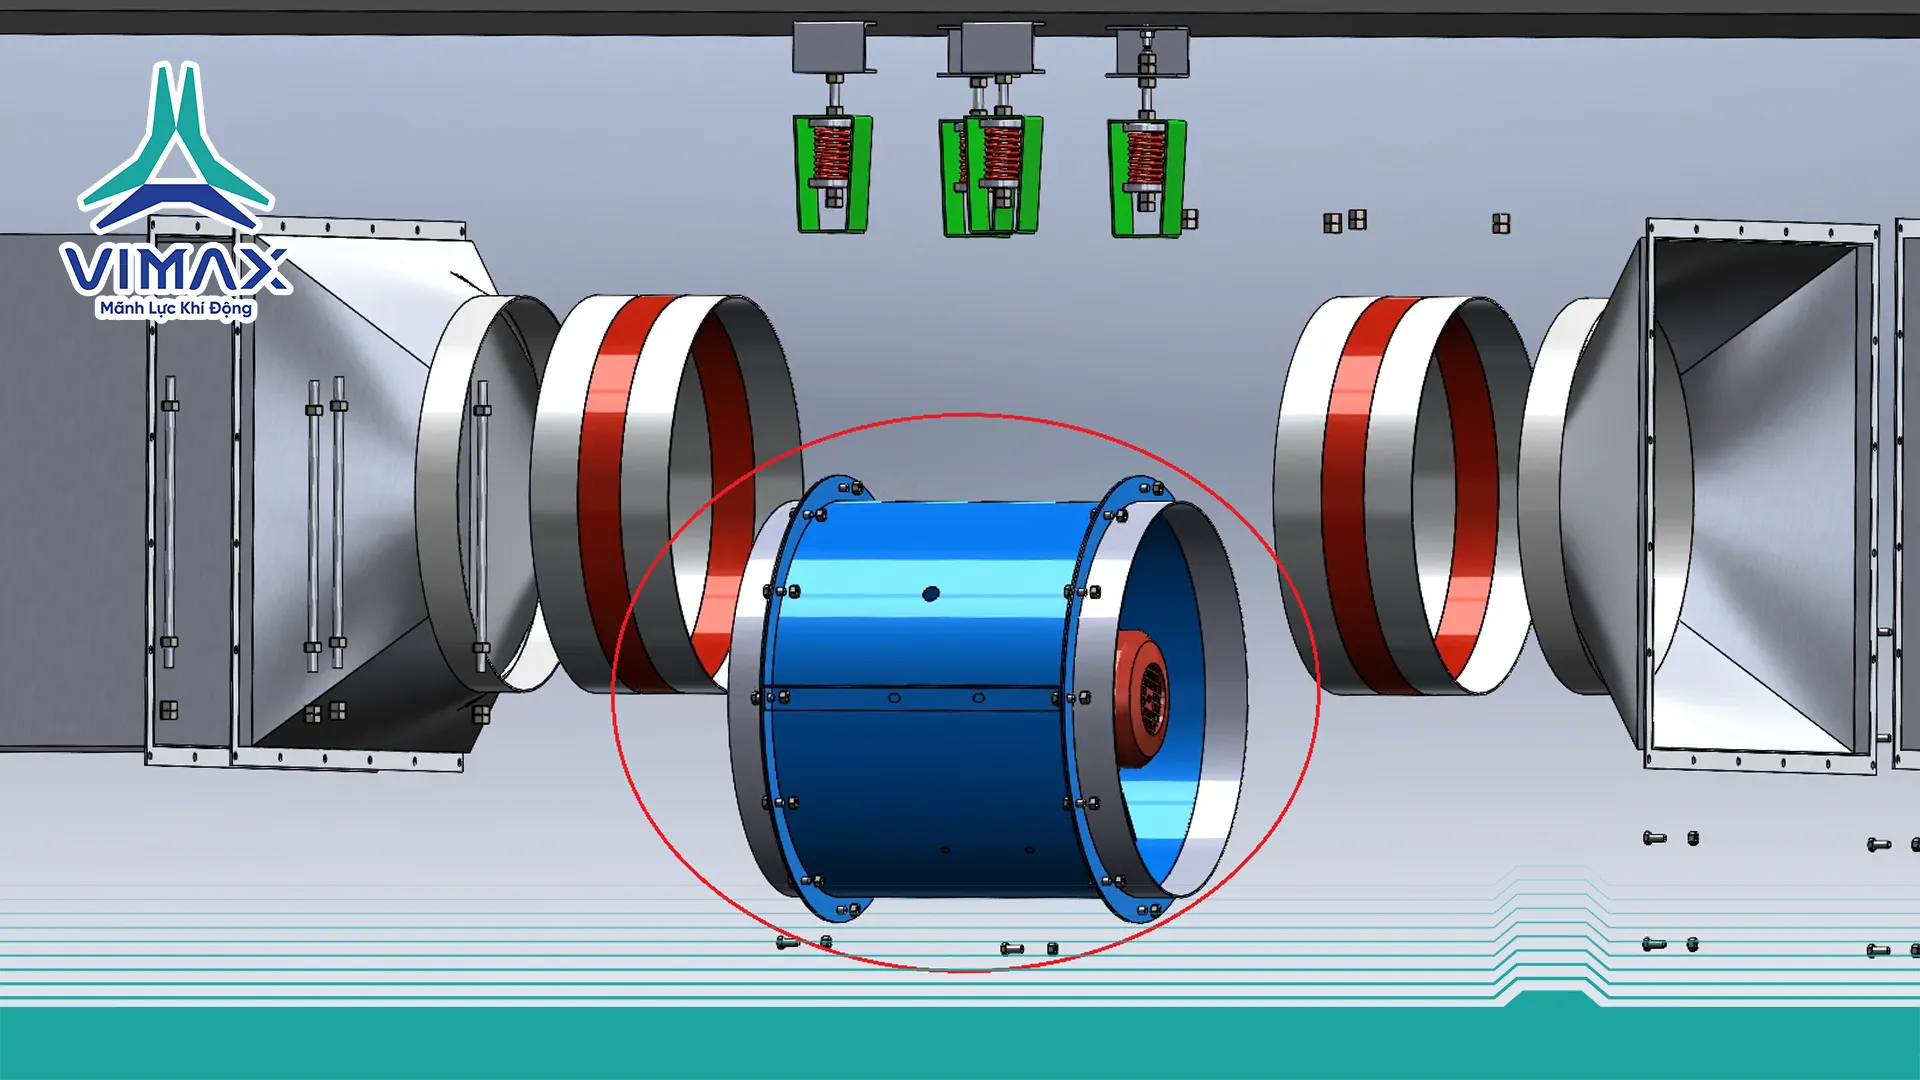
Task: Click the teal banner at the bottom
Action: [960, 1045]
